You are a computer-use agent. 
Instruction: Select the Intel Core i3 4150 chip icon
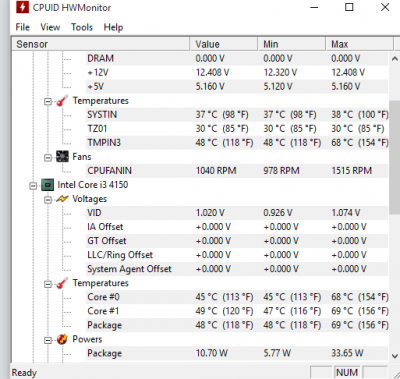[x=47, y=185]
